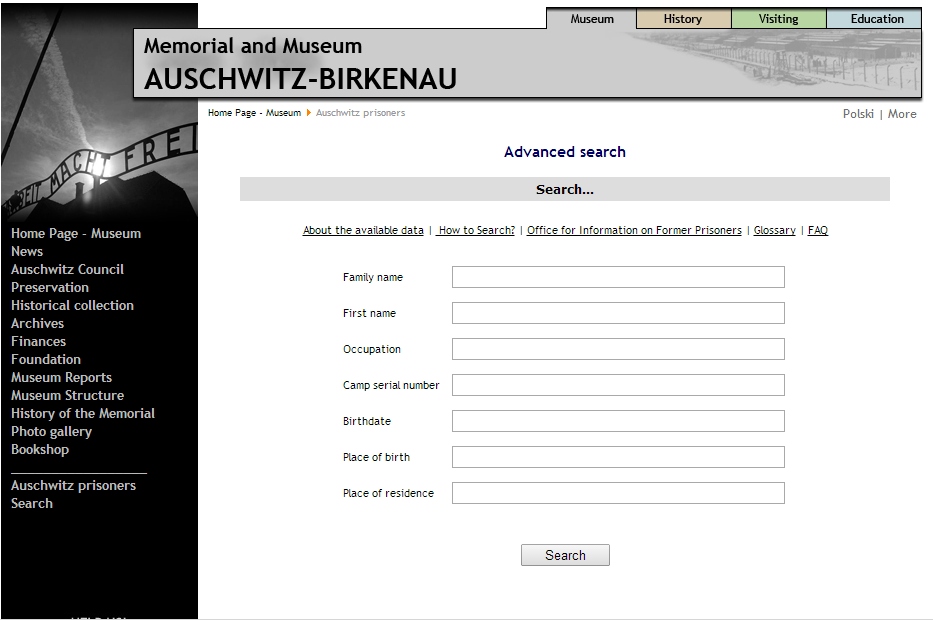Click the Museum link in the breadcrumb
The width and height of the screenshot is (933, 620).
coord(283,112)
